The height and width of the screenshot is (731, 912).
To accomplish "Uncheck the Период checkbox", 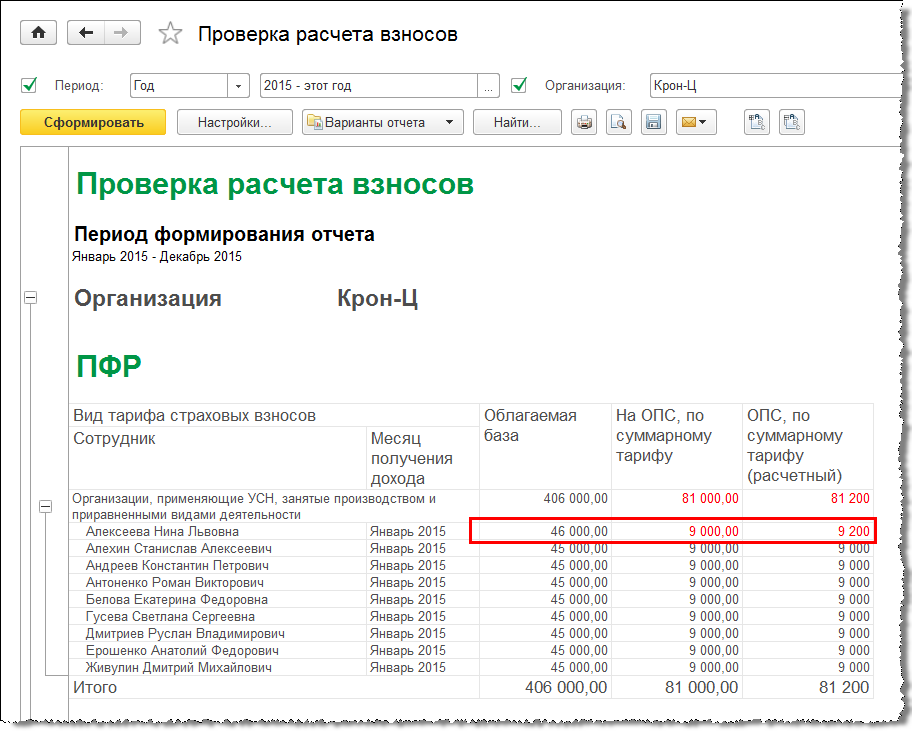I will pos(29,85).
